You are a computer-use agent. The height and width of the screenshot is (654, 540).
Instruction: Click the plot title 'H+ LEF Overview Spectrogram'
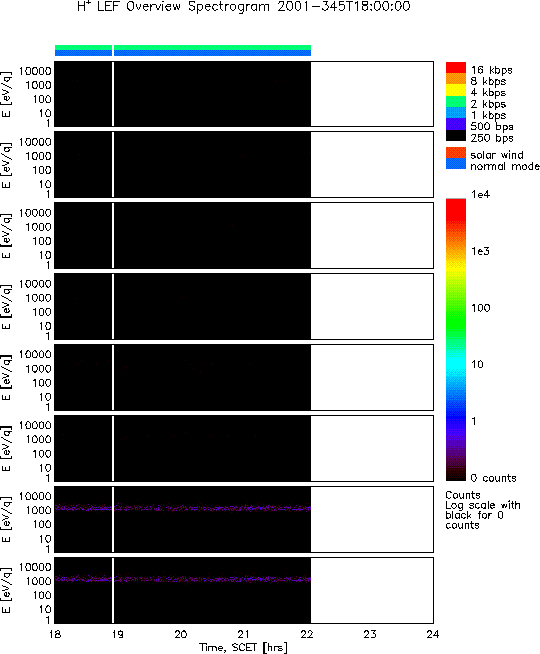click(173, 6)
